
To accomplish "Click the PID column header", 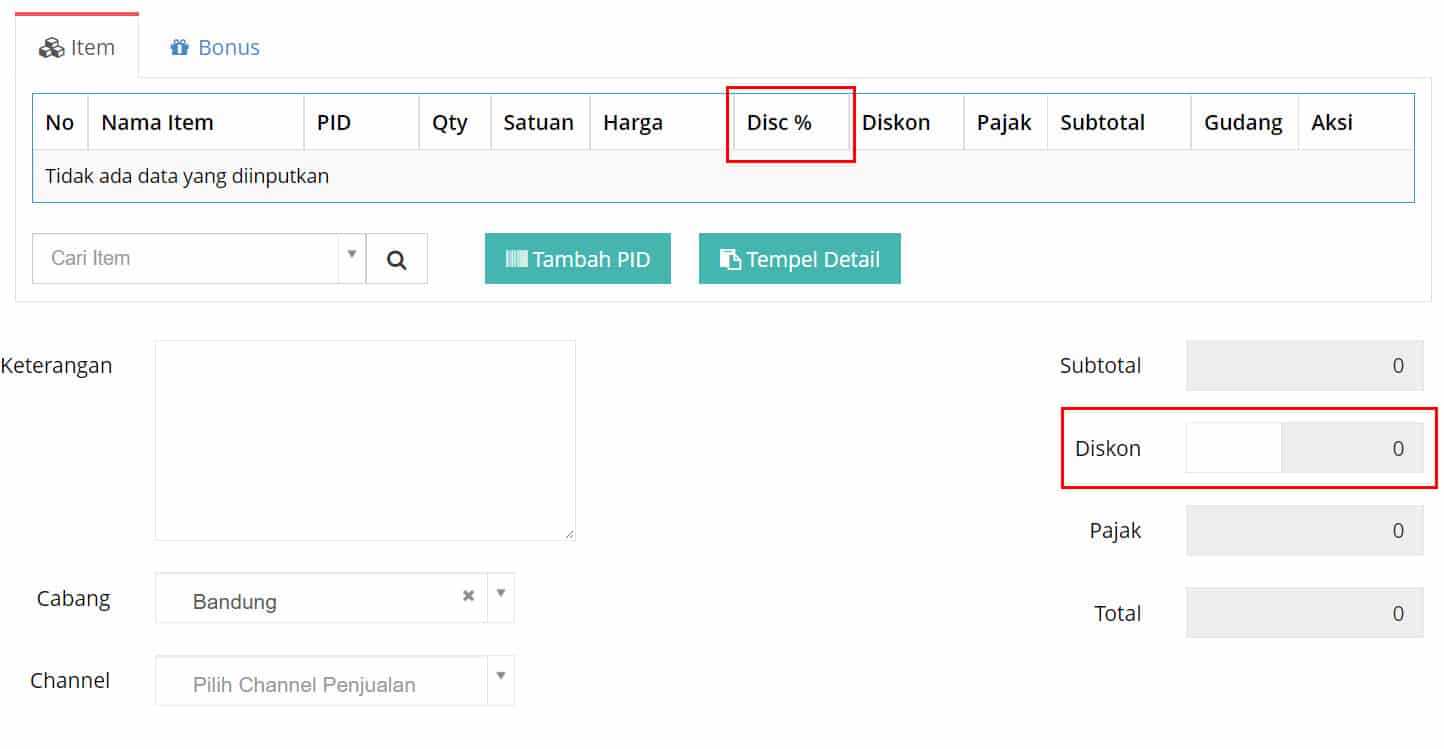I will pos(361,122).
